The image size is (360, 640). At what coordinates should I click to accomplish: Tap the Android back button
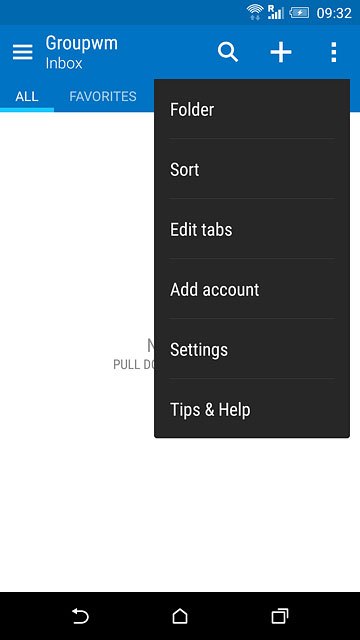[x=80, y=616]
